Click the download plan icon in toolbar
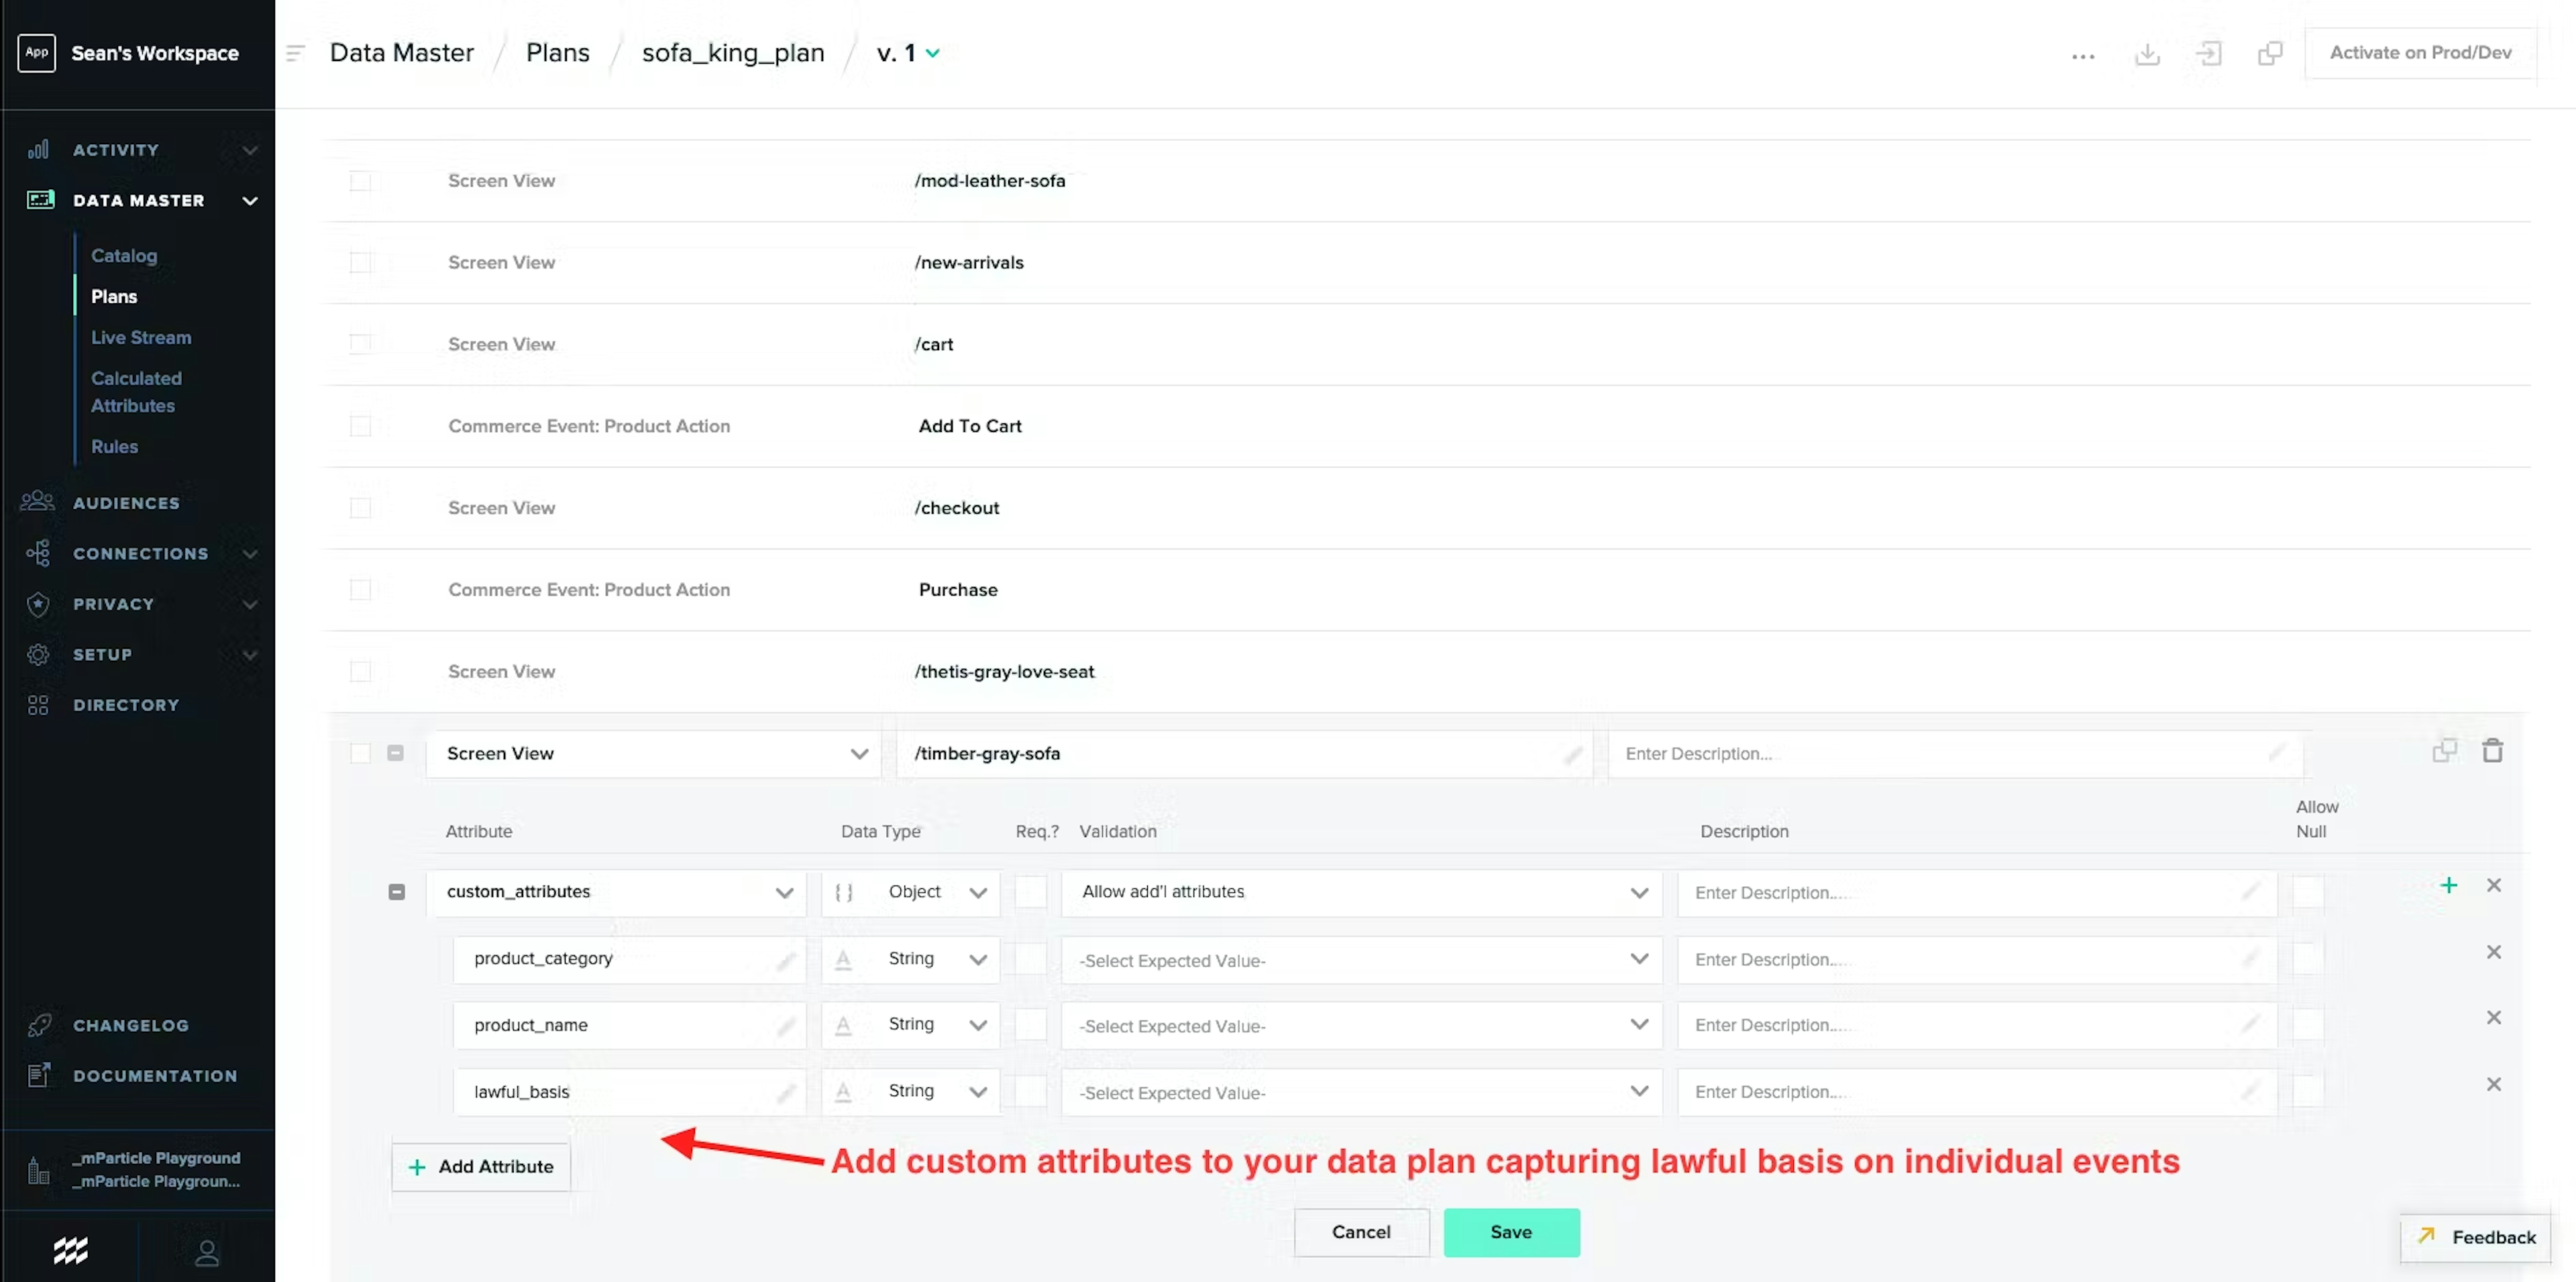Image resolution: width=2576 pixels, height=1282 pixels. (x=2147, y=53)
